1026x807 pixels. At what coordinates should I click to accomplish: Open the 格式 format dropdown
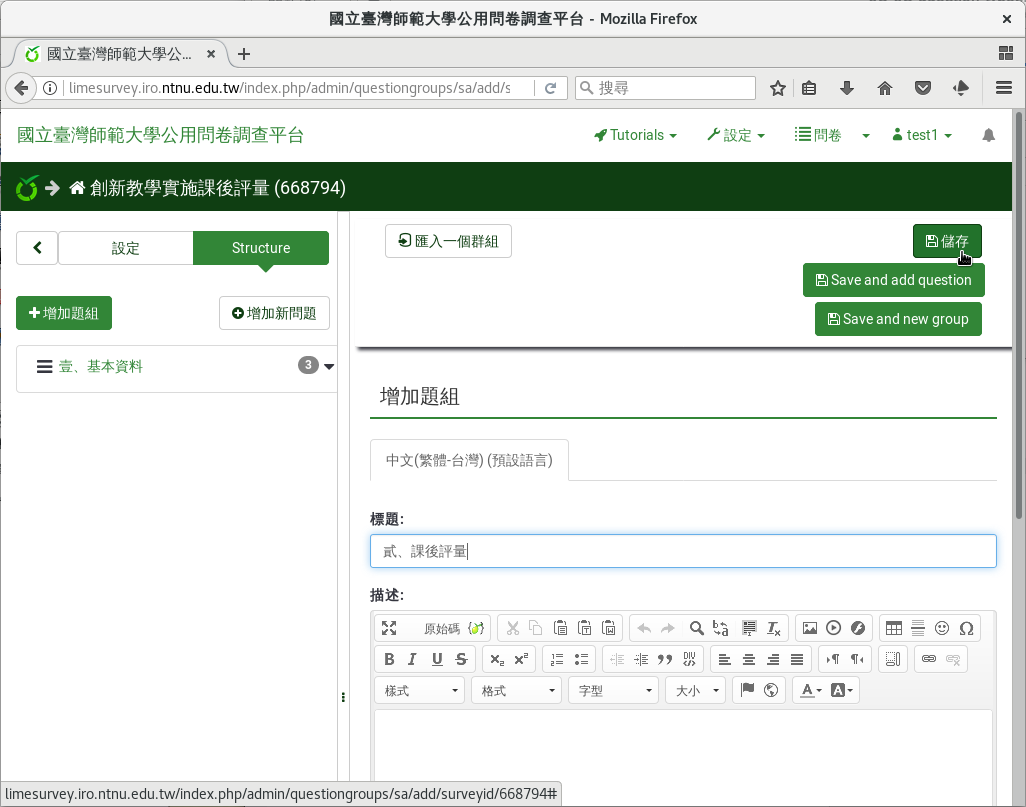[517, 690]
